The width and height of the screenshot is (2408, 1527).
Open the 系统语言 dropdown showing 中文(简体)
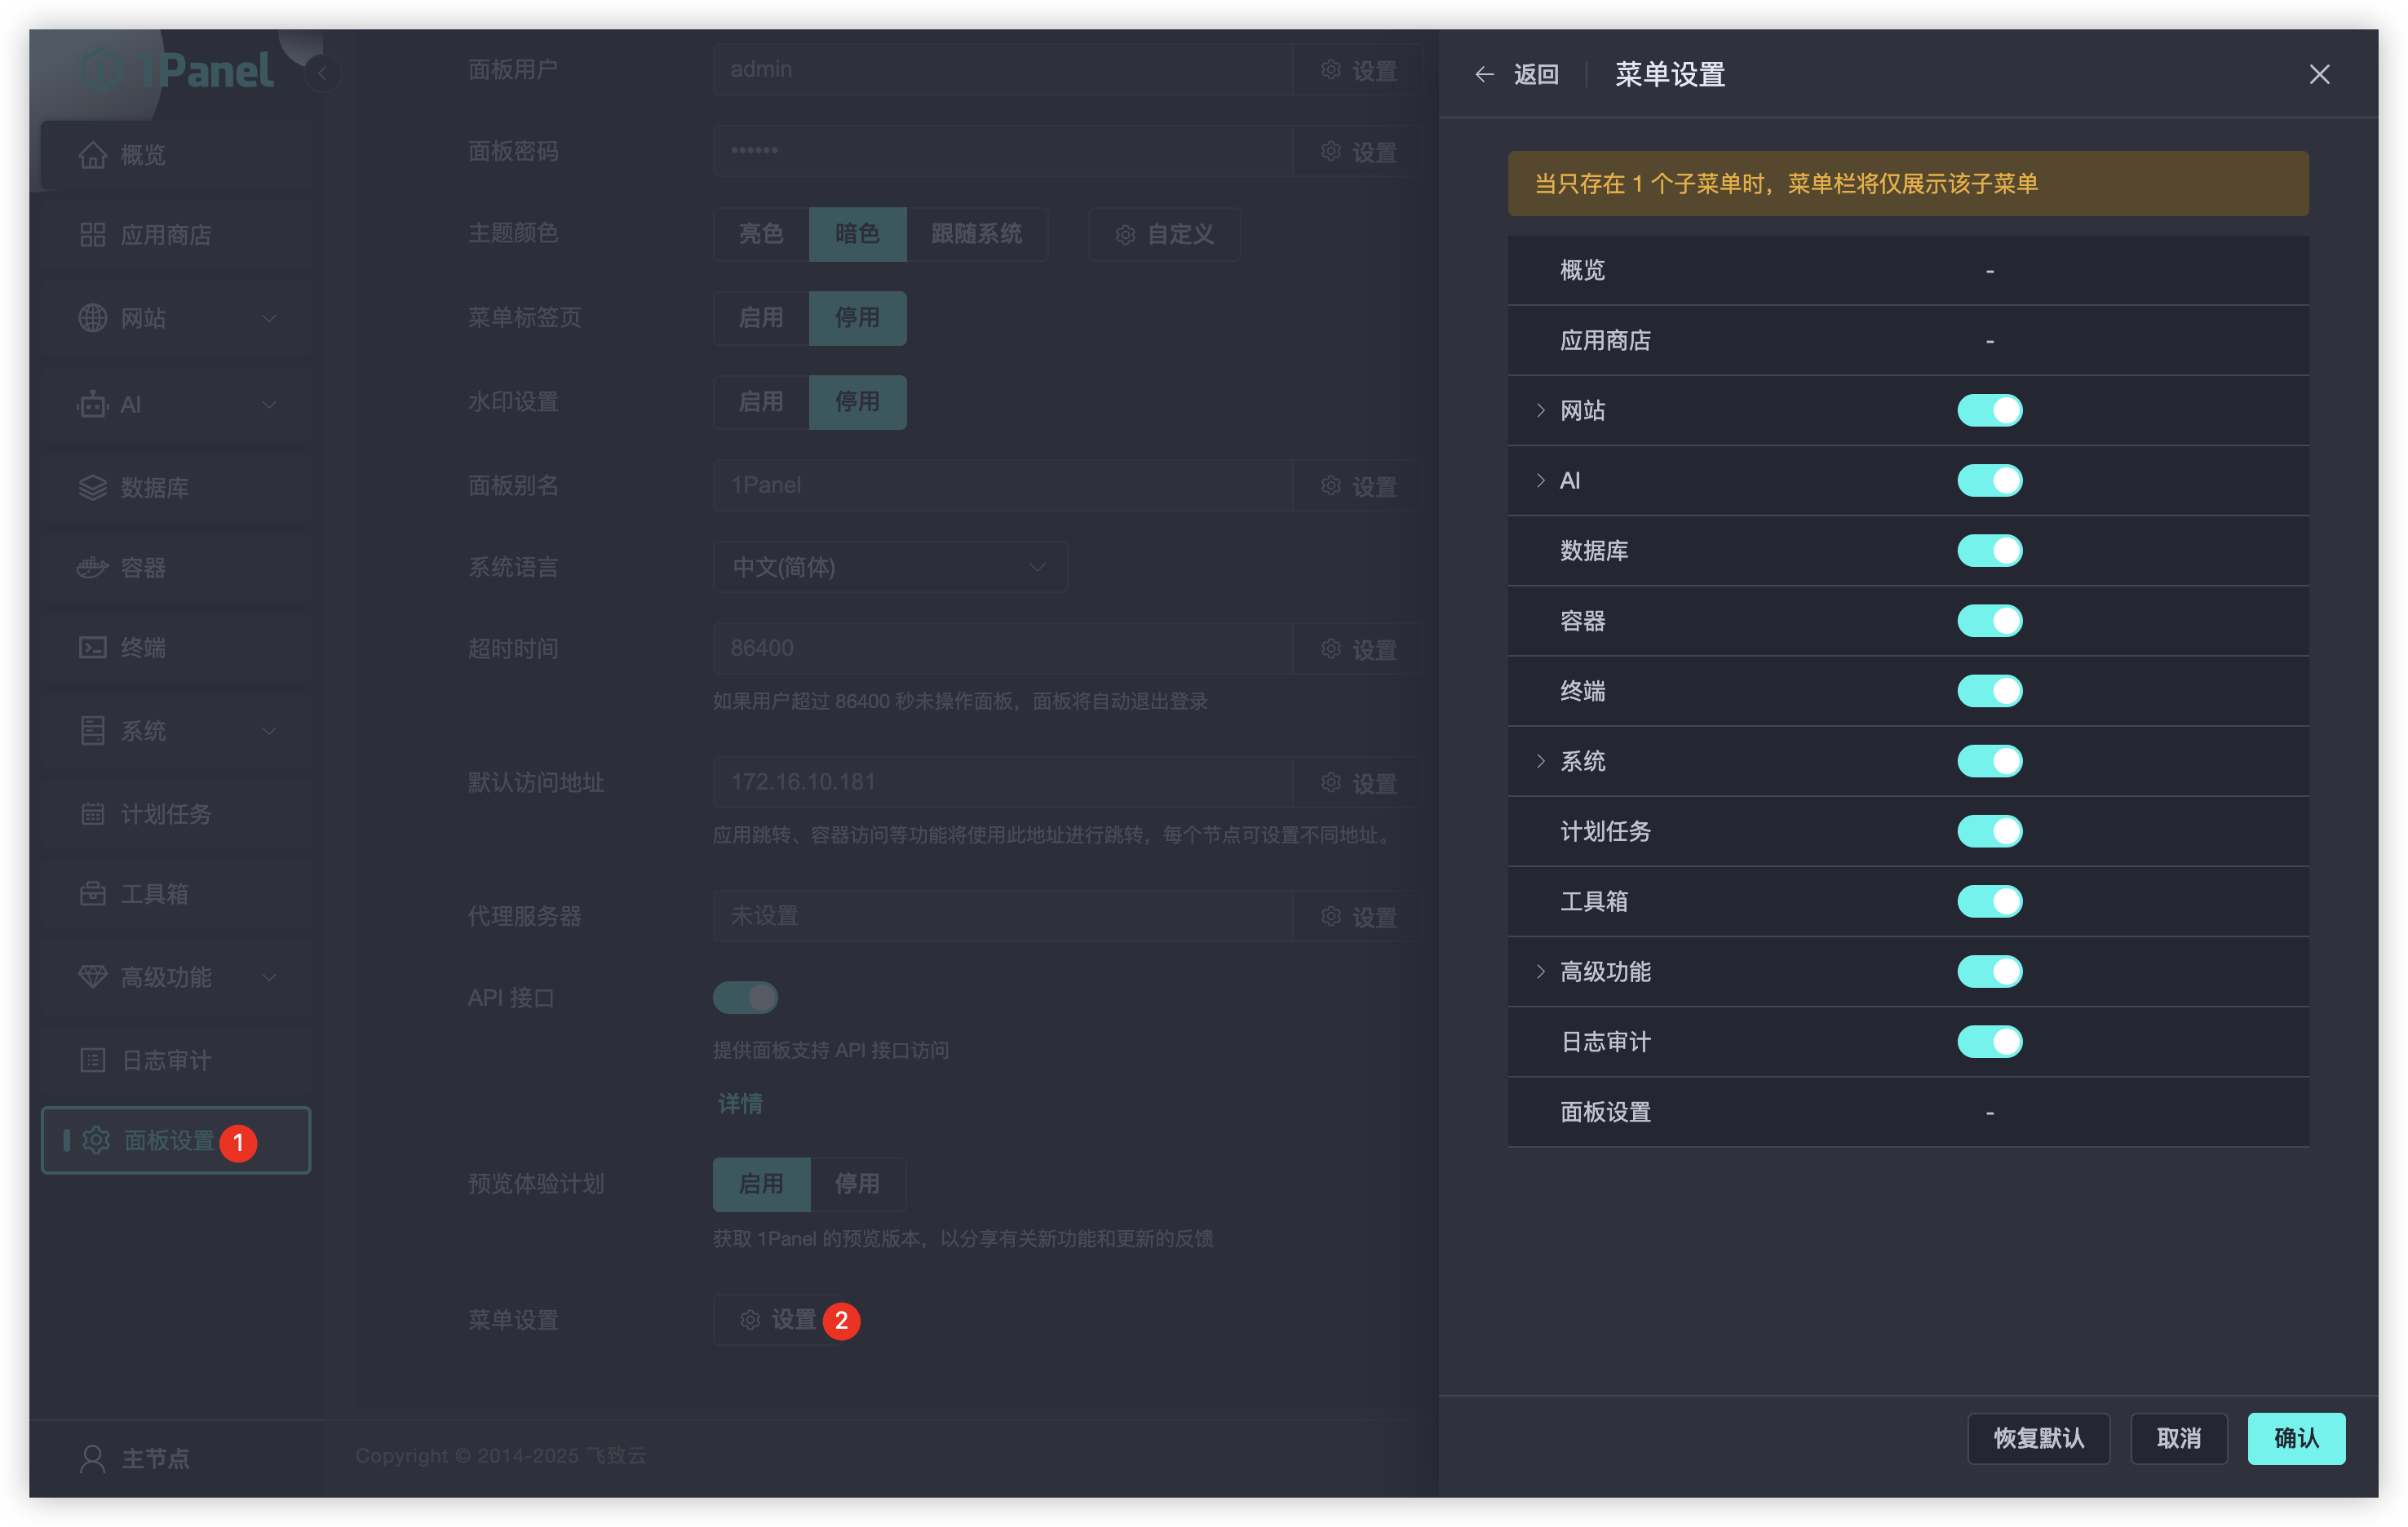[x=889, y=567]
